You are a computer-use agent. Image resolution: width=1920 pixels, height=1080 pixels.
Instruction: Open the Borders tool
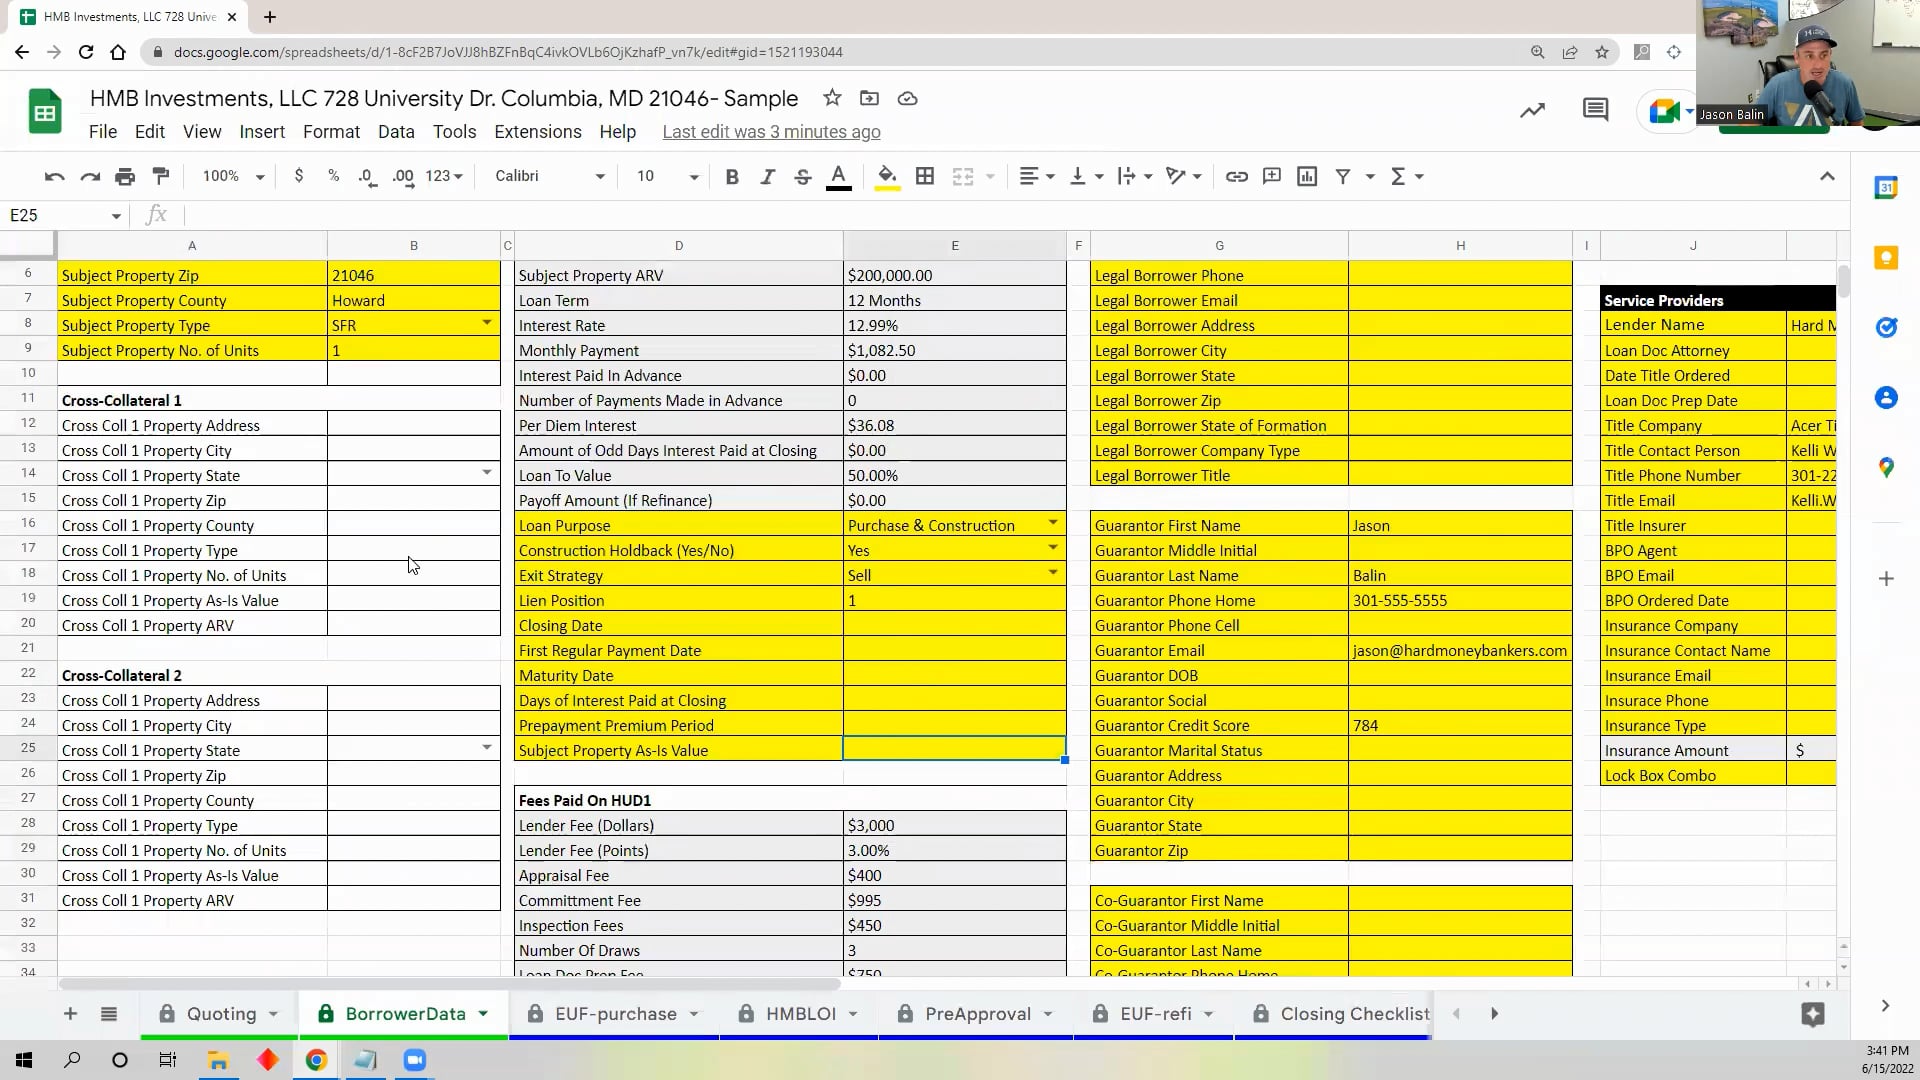pyautogui.click(x=925, y=177)
